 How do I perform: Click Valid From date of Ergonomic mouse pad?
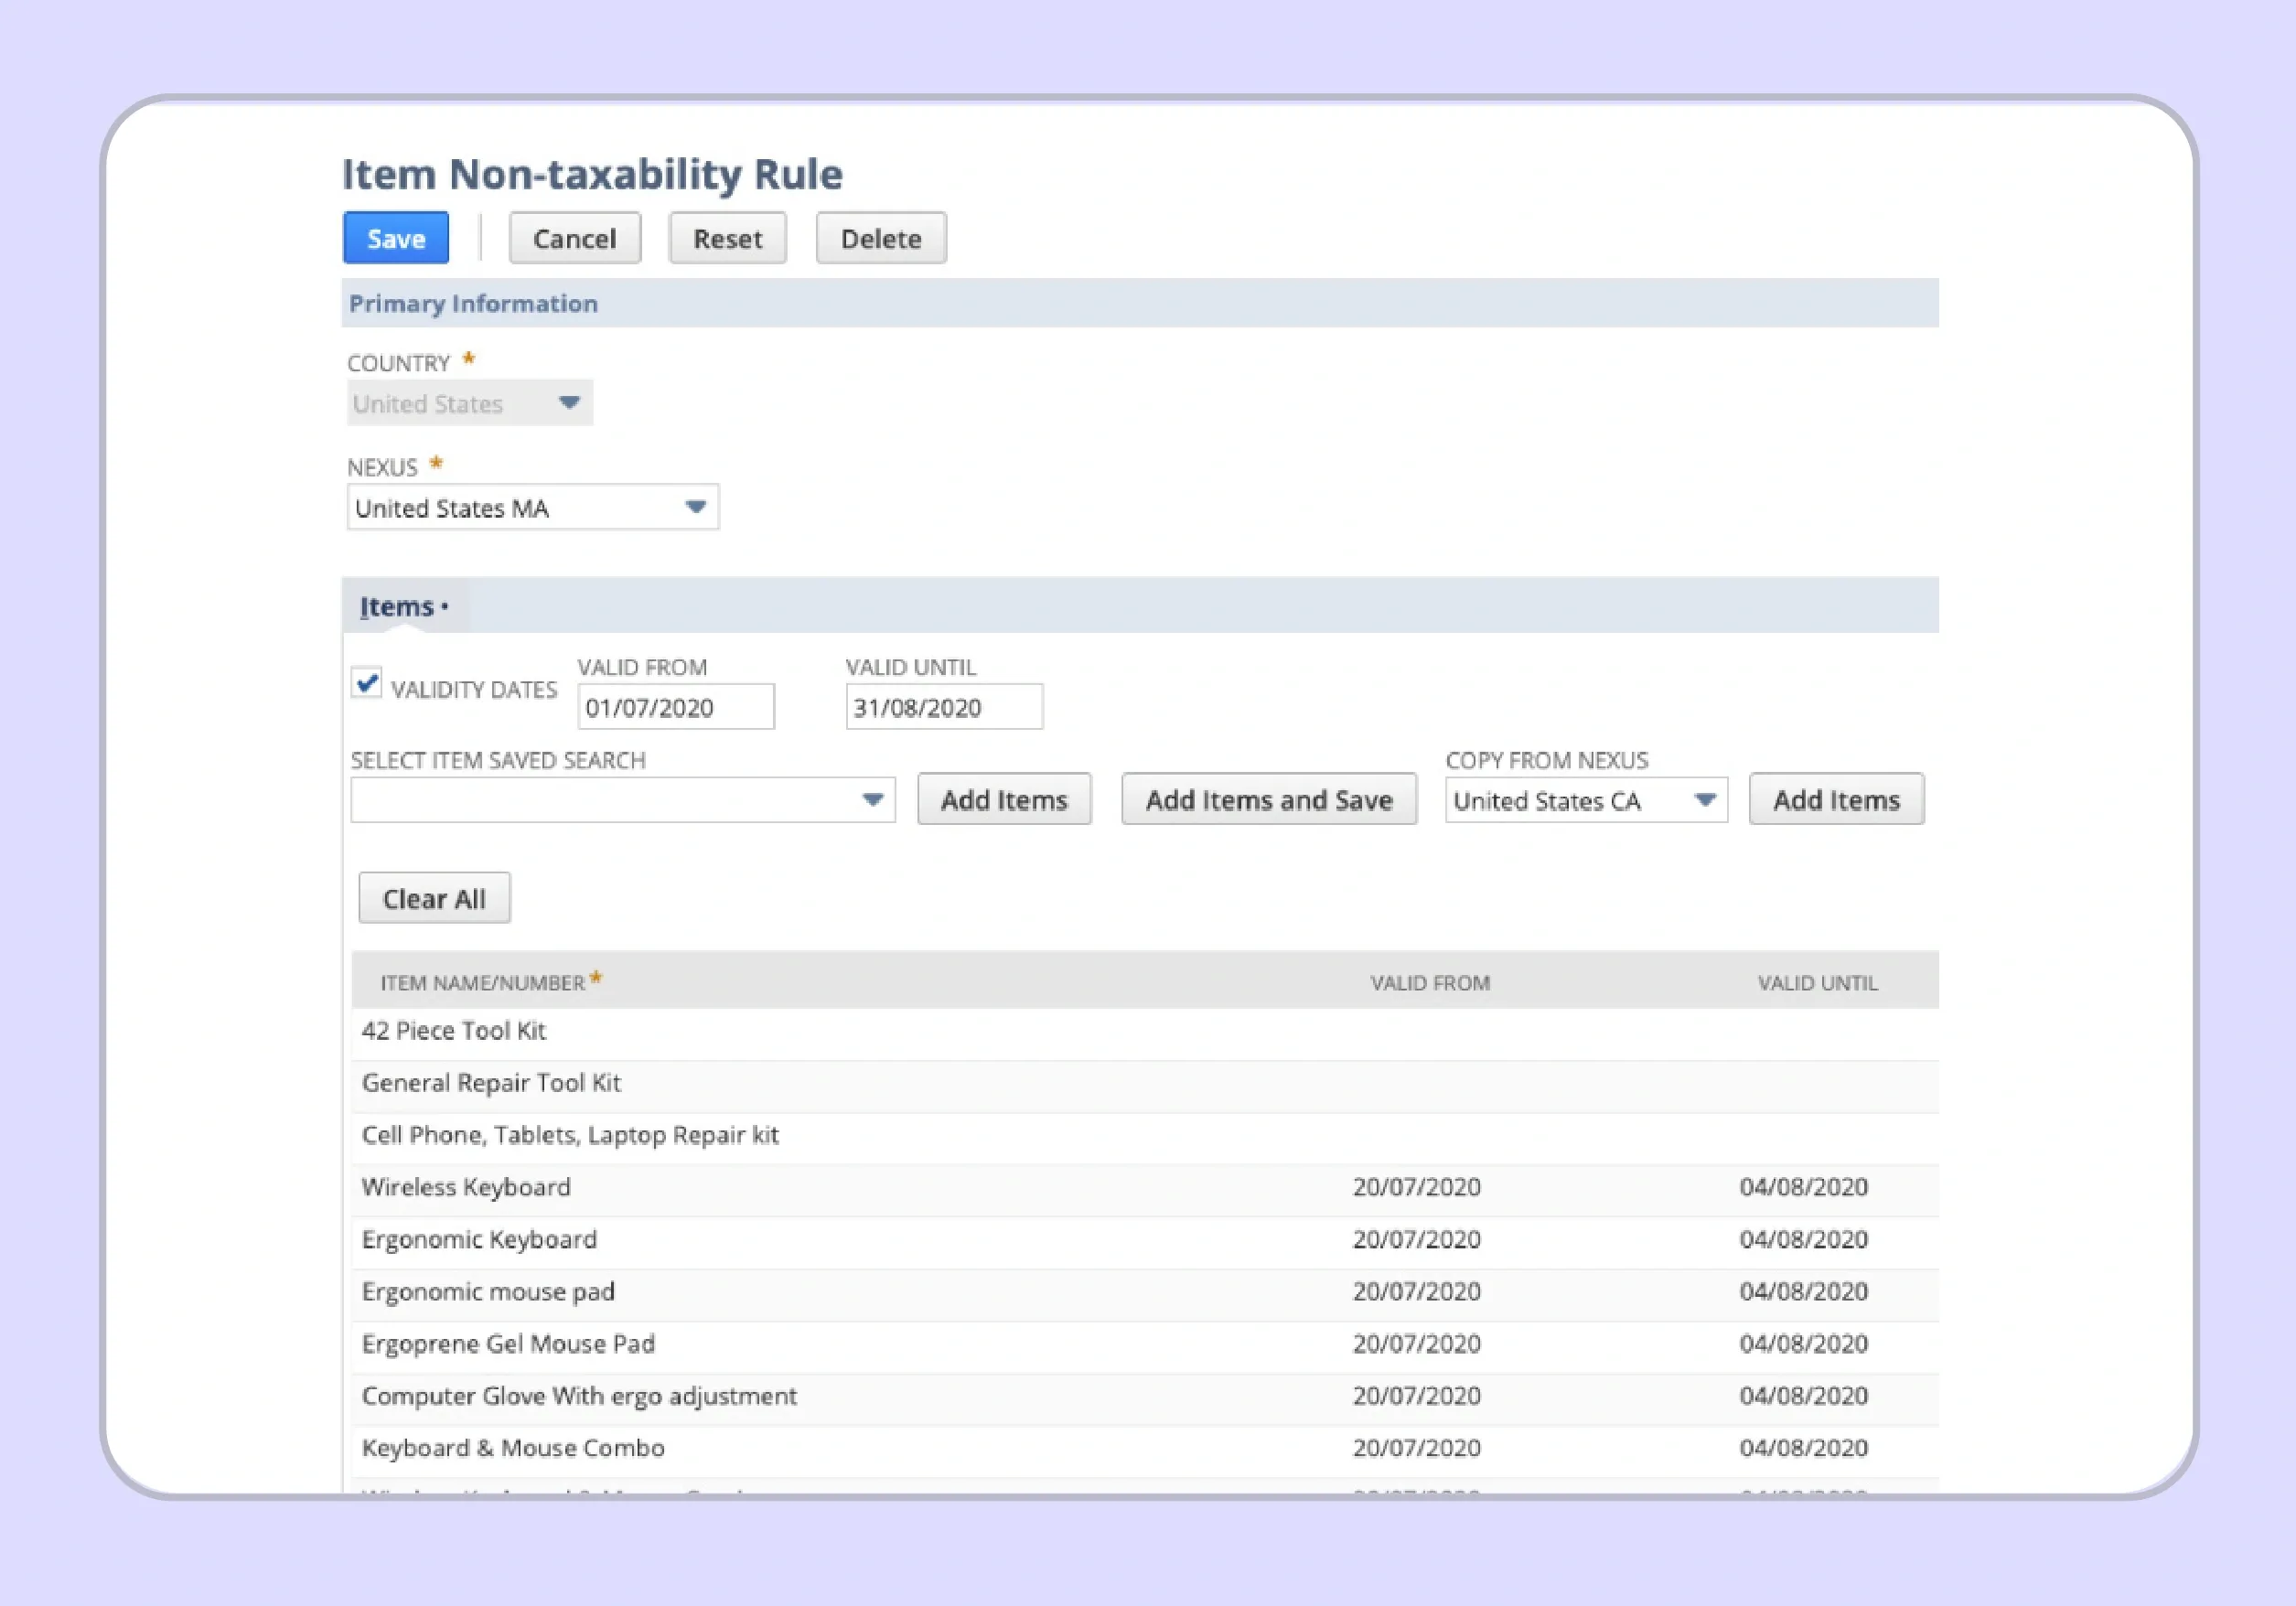coord(1416,1291)
